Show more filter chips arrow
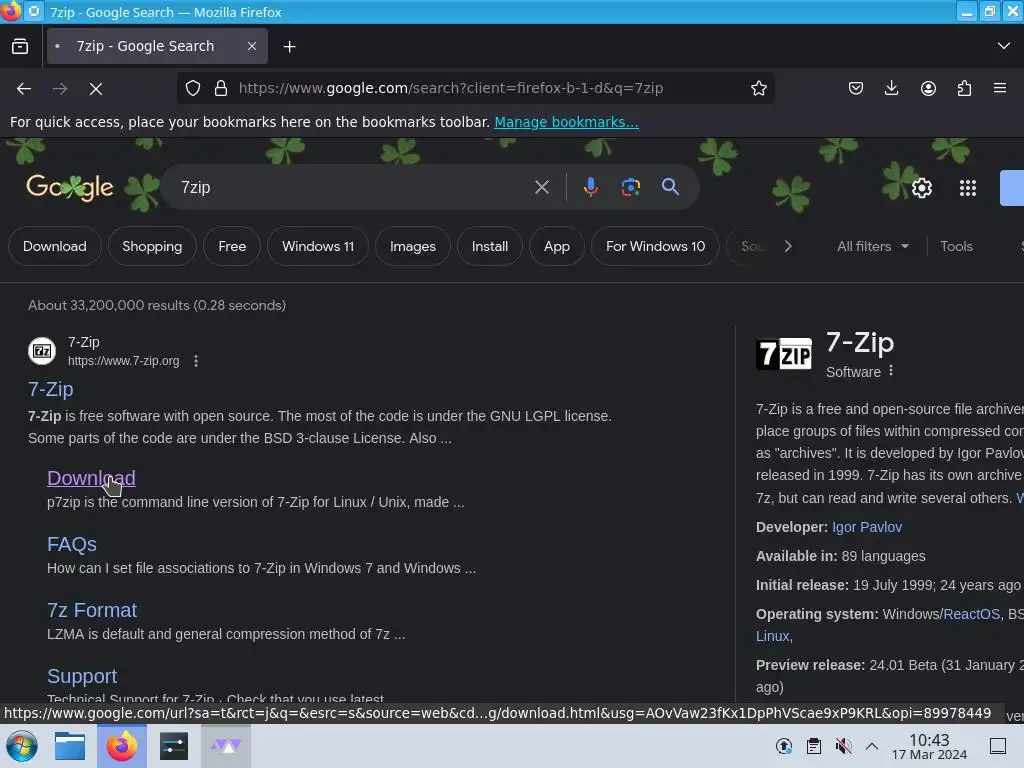1024x768 pixels. [788, 246]
